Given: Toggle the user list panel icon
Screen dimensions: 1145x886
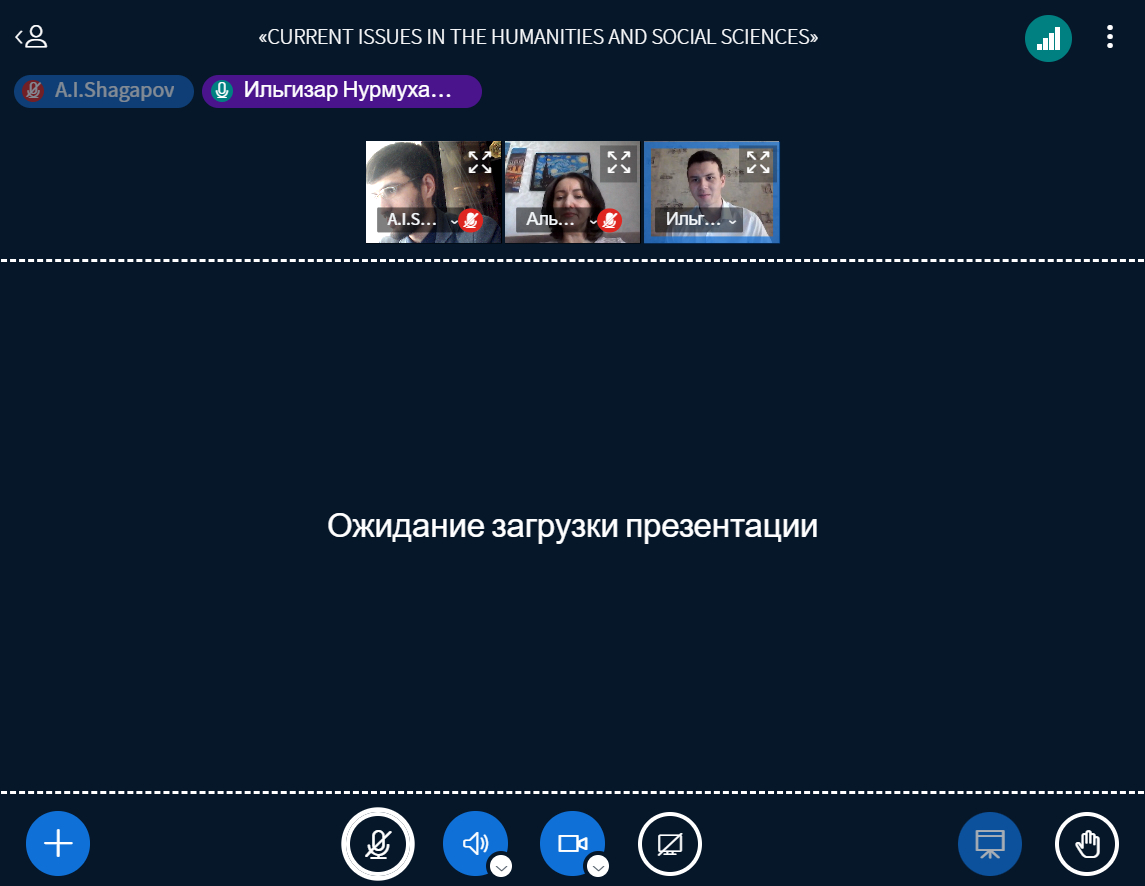Looking at the screenshot, I should point(32,38).
